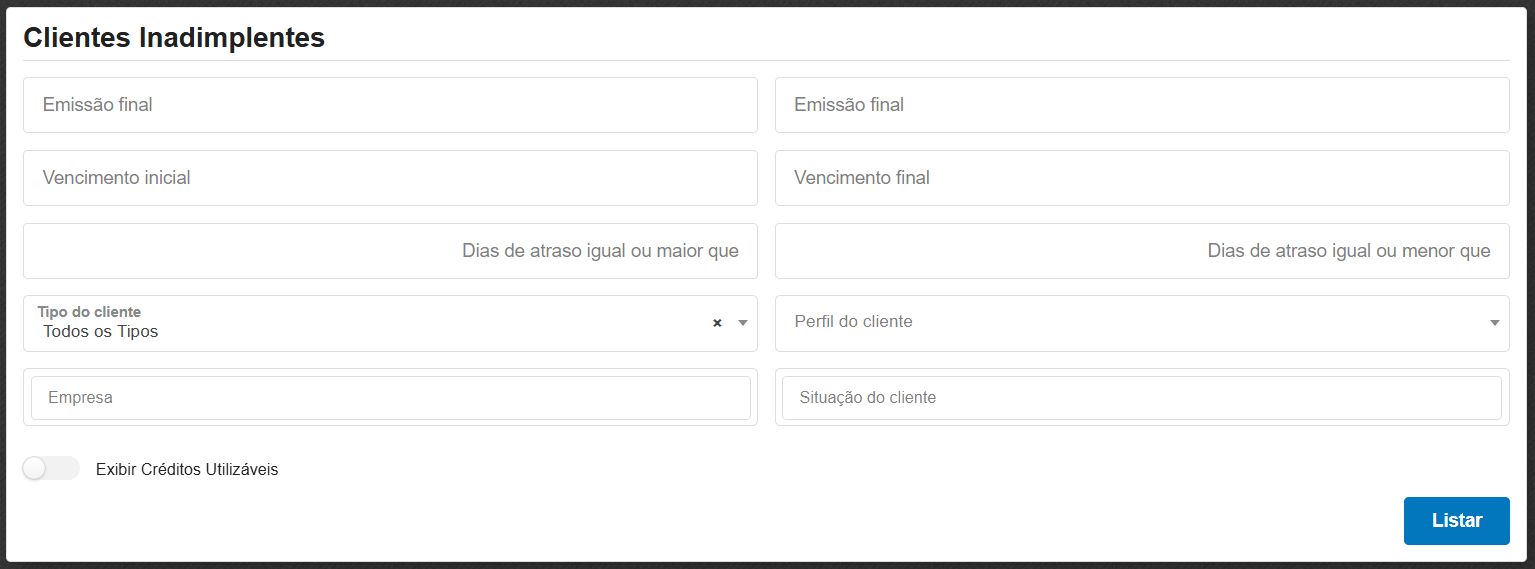1535x569 pixels.
Task: Expand the Perfil do cliente dropdown arrow
Action: point(1494,323)
